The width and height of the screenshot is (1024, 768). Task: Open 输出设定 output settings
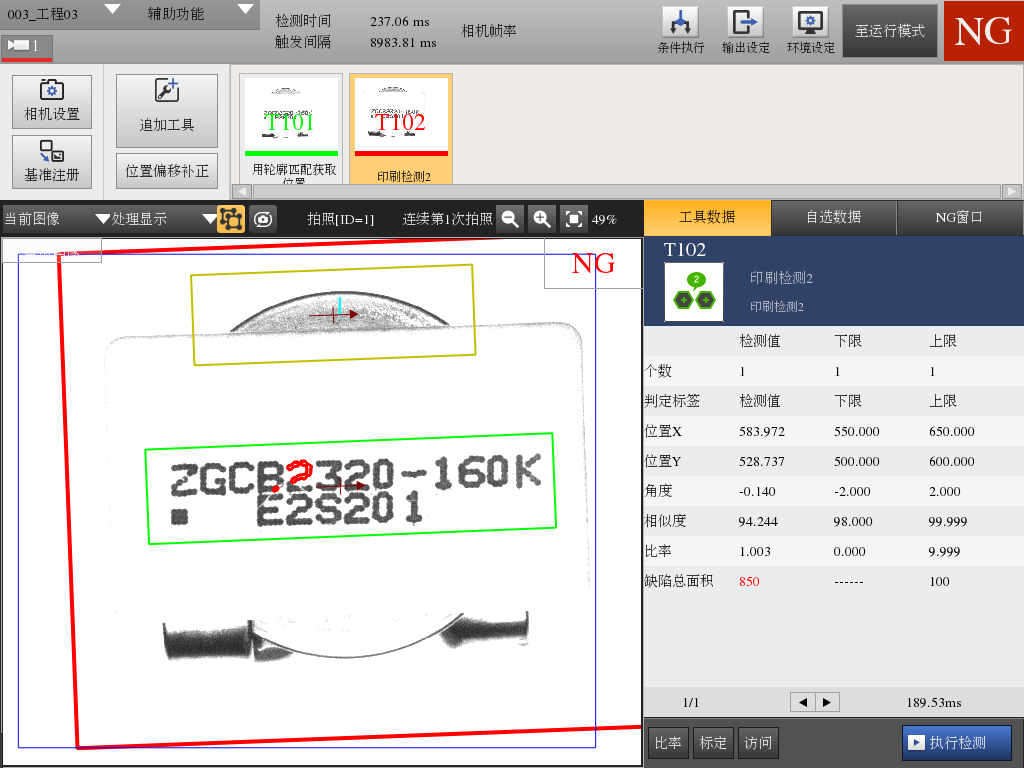pyautogui.click(x=745, y=30)
